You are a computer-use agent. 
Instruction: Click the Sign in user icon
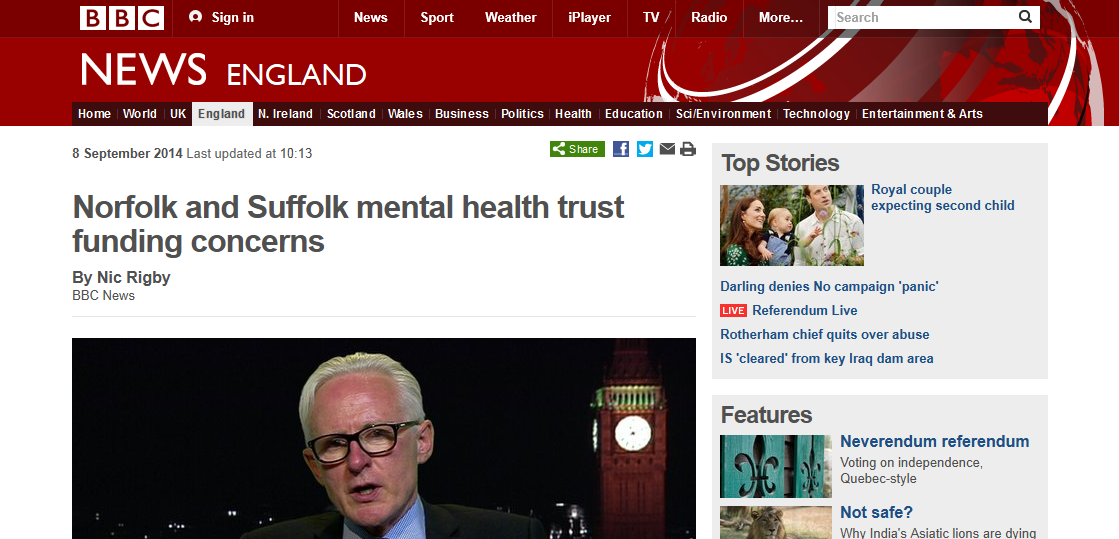[196, 17]
